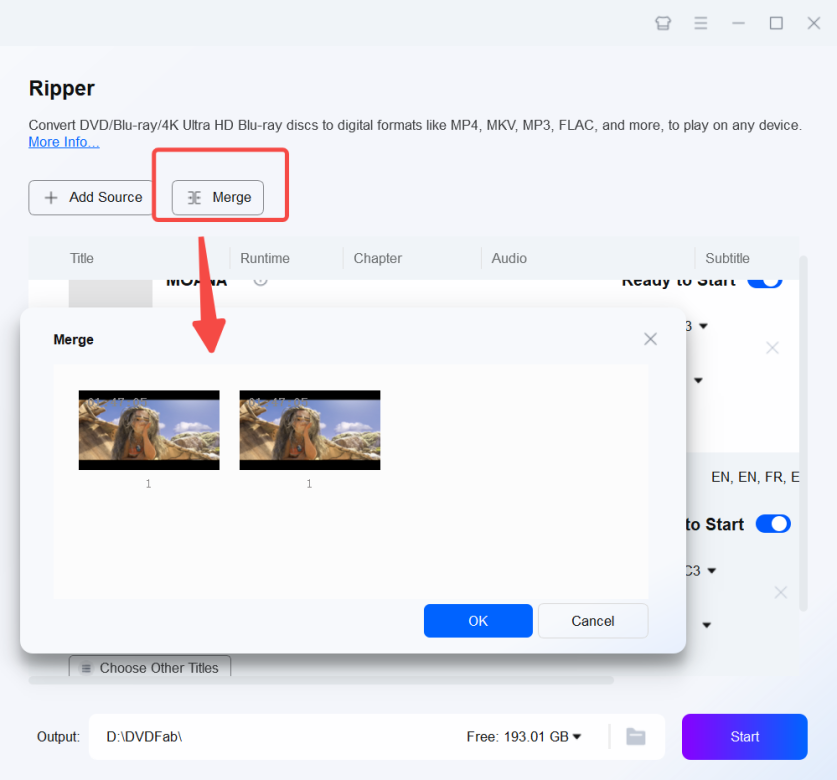
Task: Open the dropdown arrow next to 'C3'
Action: 712,571
